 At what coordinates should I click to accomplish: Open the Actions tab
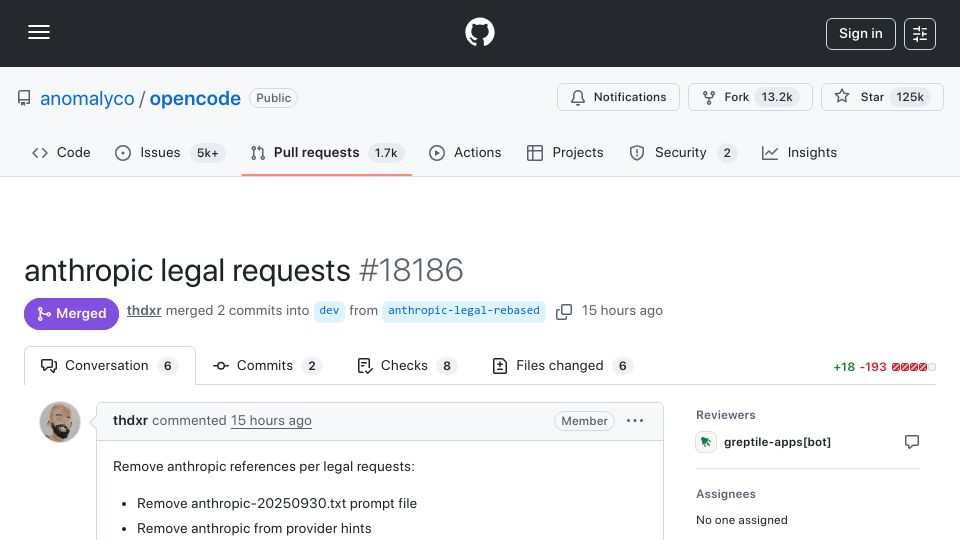click(x=465, y=152)
